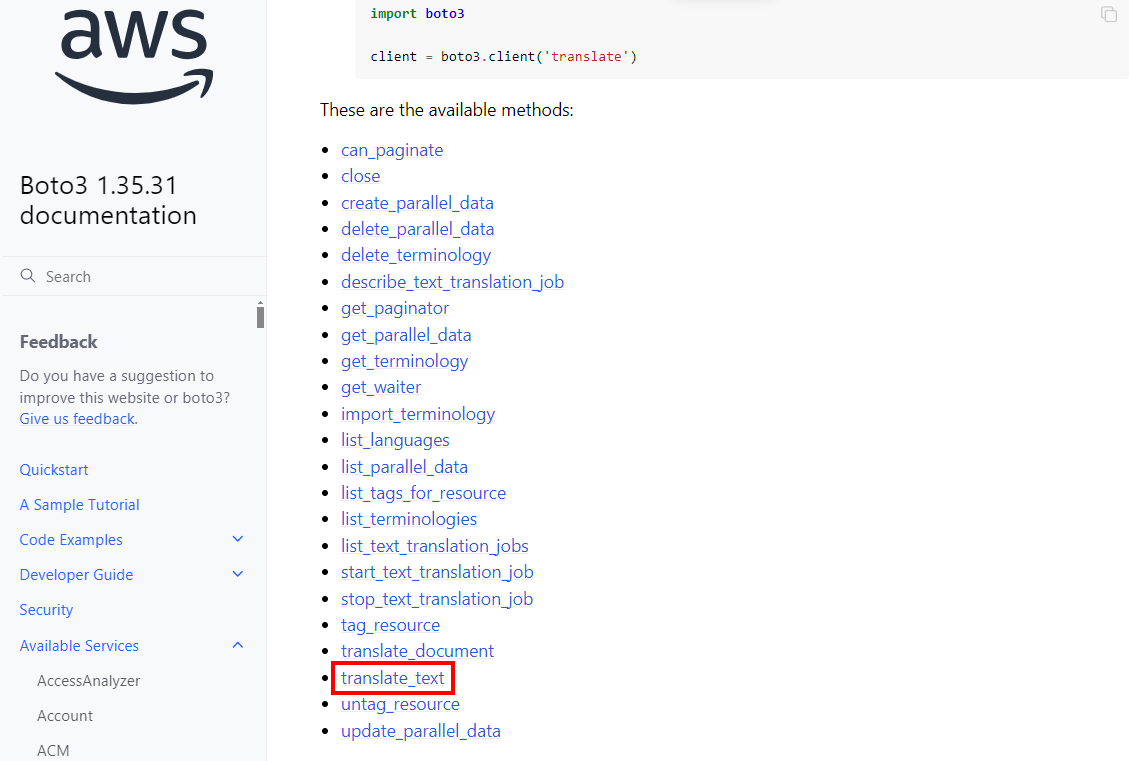Open the start_text_translation_job method
Viewport: 1129px width, 761px height.
437,571
